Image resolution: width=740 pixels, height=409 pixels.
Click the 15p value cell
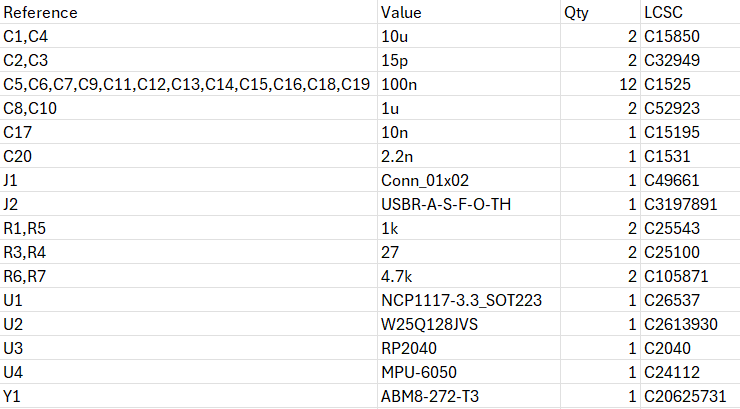[395, 61]
